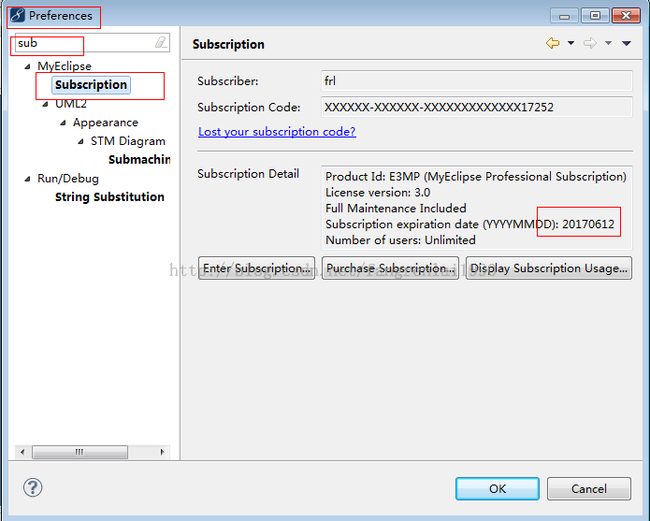Confirm with OK button
The width and height of the screenshot is (650, 521).
[497, 489]
